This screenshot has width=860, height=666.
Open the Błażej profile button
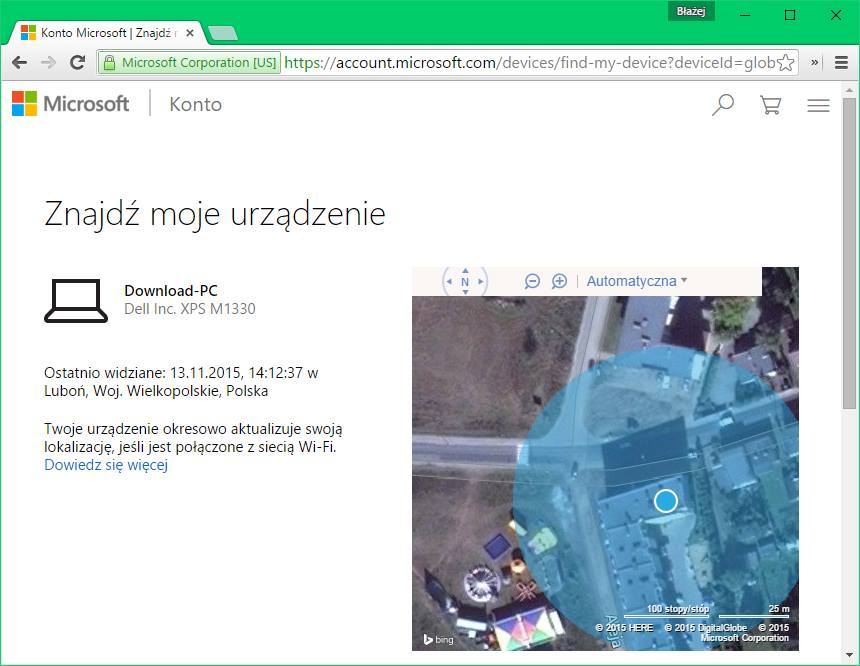(x=691, y=11)
